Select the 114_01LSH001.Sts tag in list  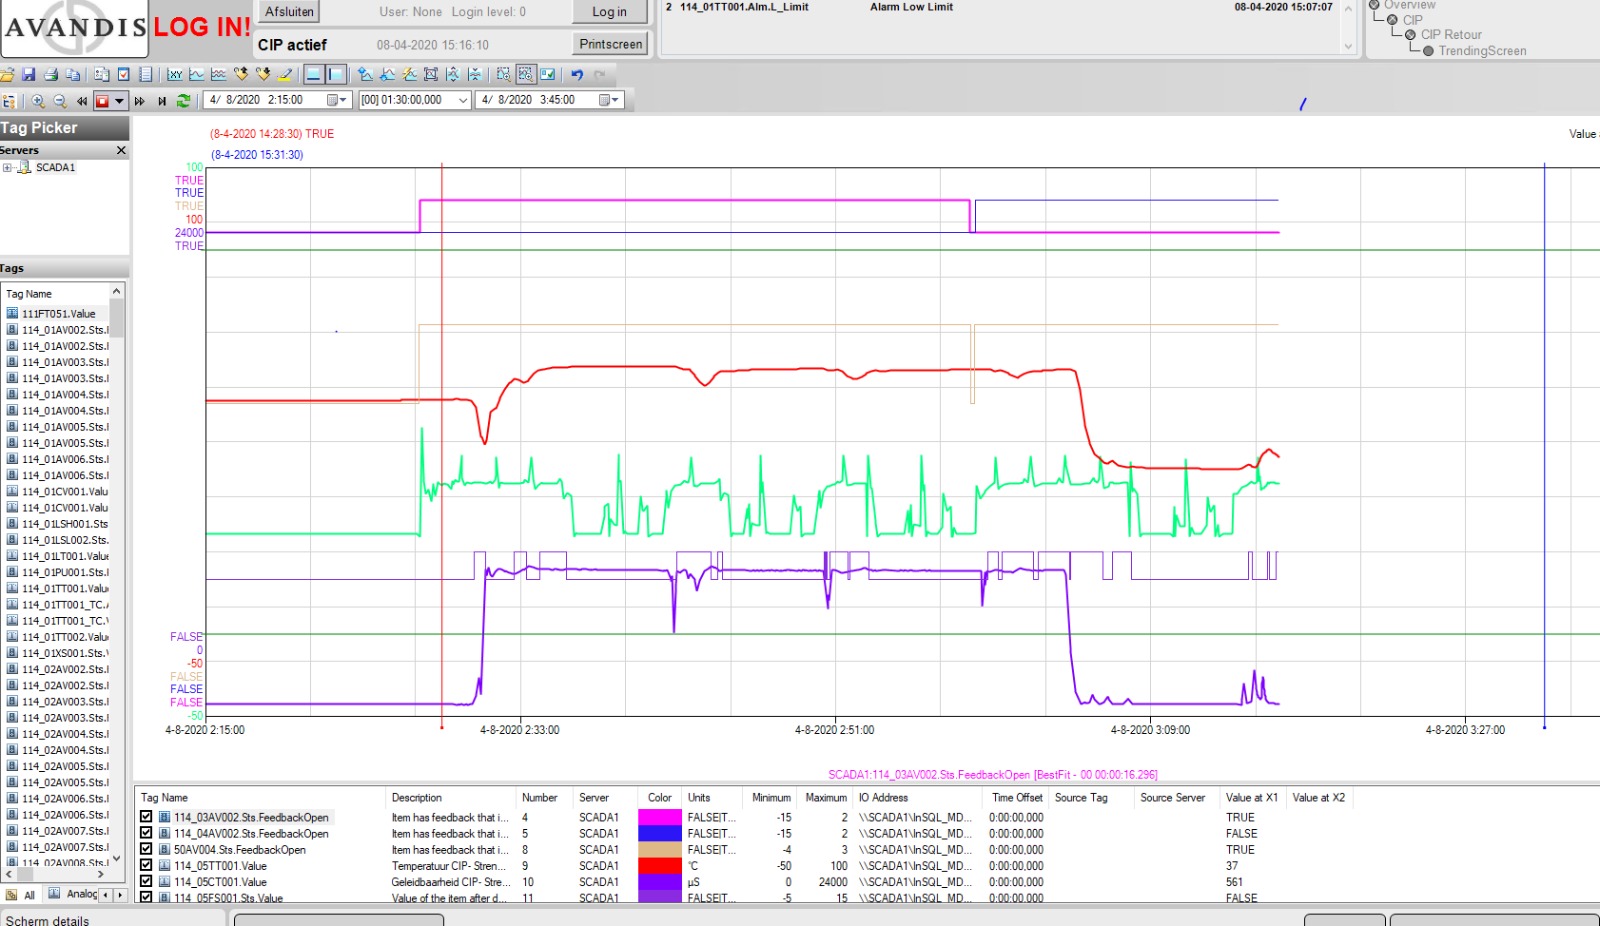[58, 524]
